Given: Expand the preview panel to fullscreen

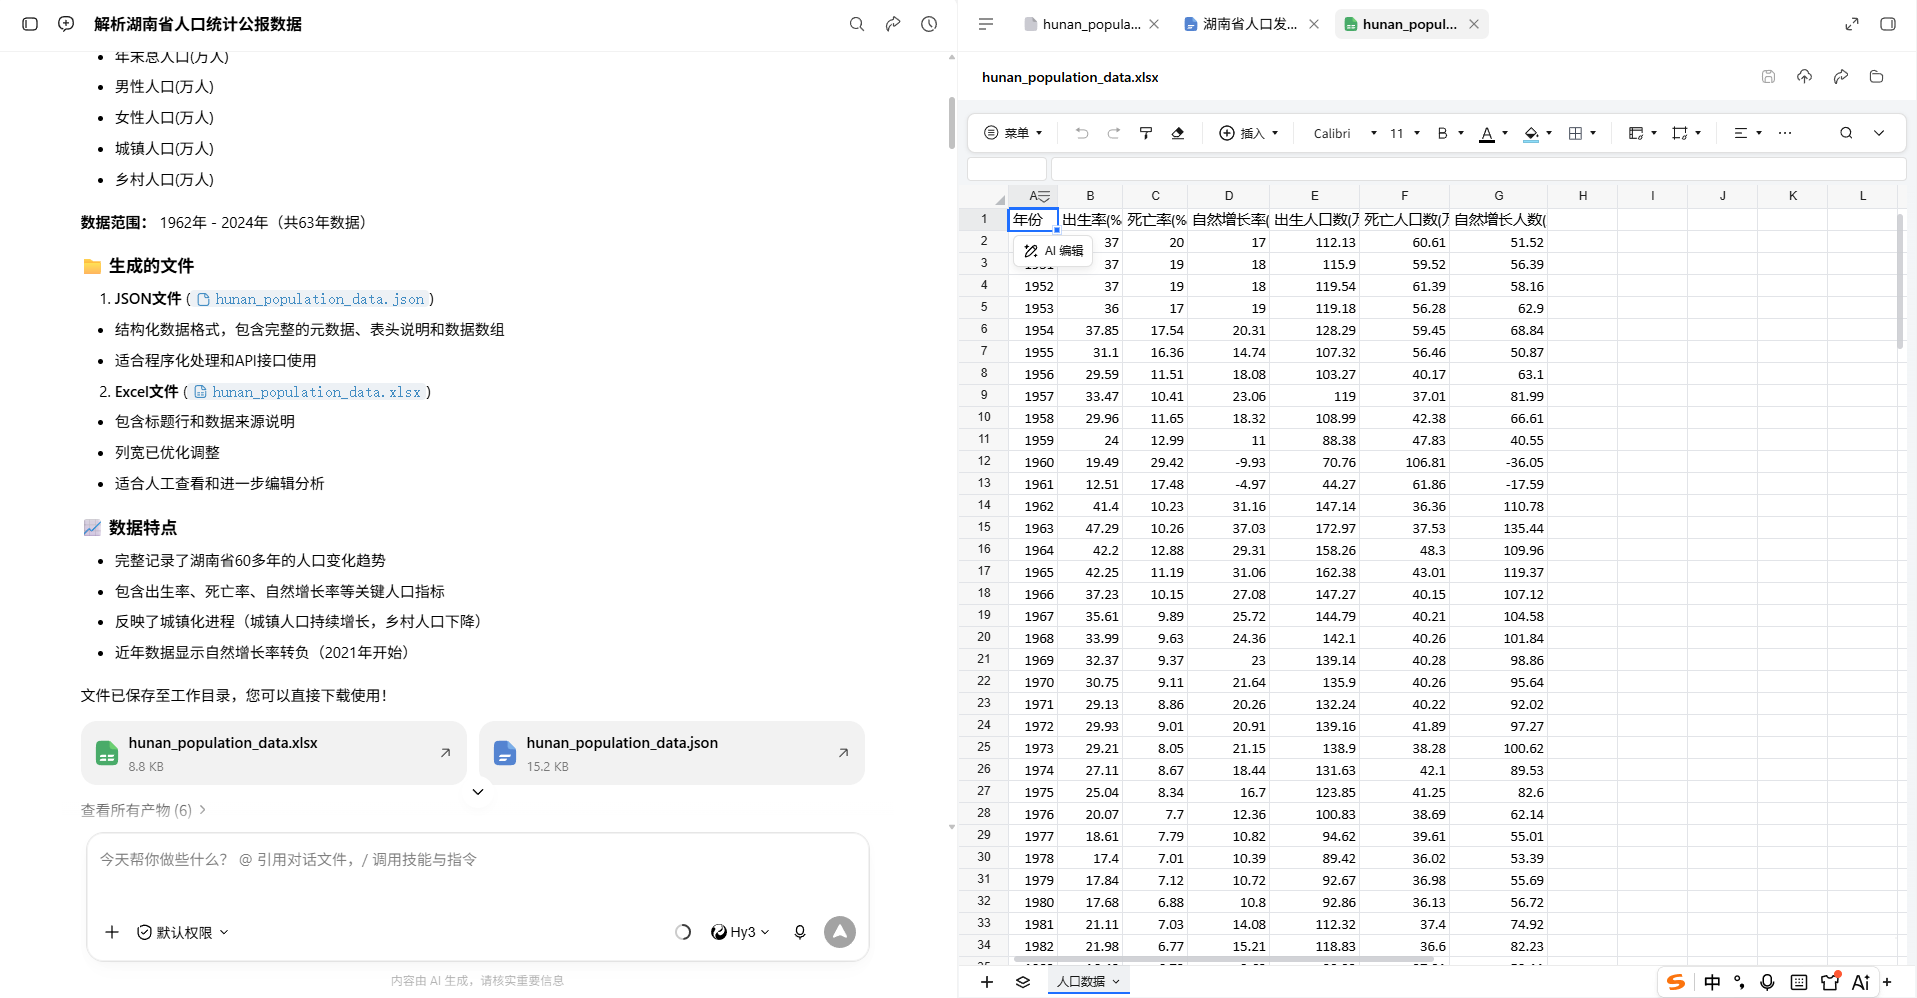Looking at the screenshot, I should pos(1852,24).
